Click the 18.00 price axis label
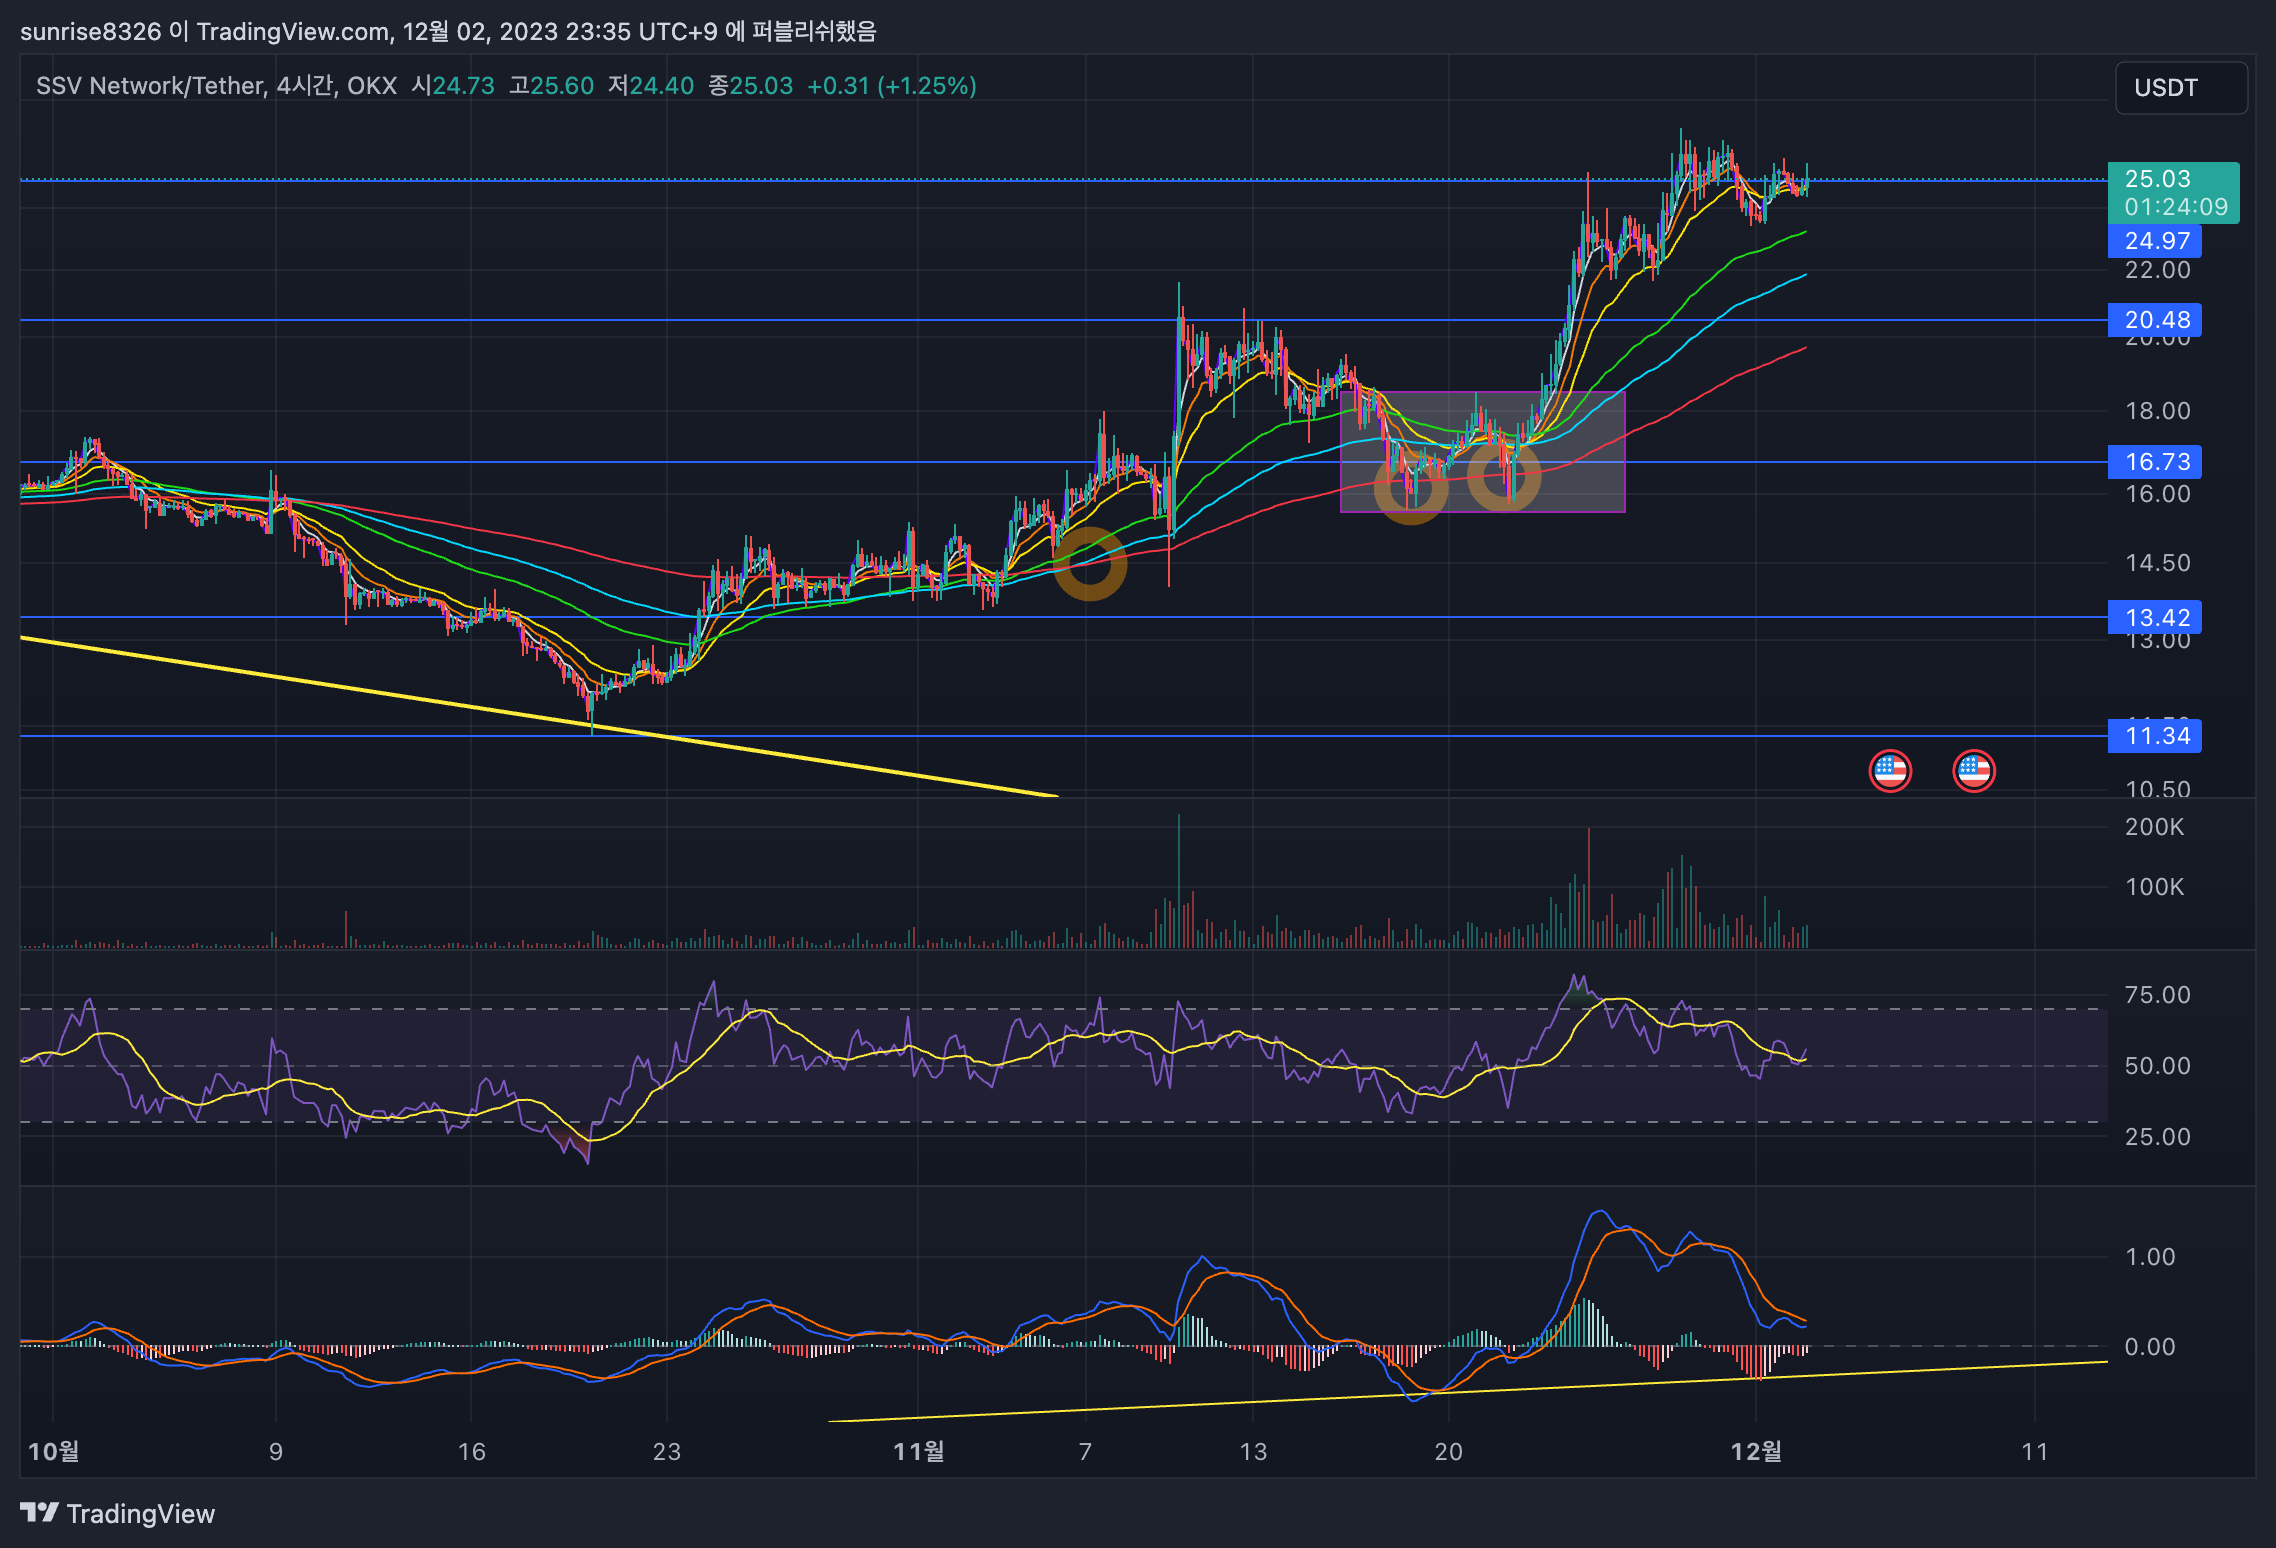The width and height of the screenshot is (2276, 1548). click(x=2157, y=411)
